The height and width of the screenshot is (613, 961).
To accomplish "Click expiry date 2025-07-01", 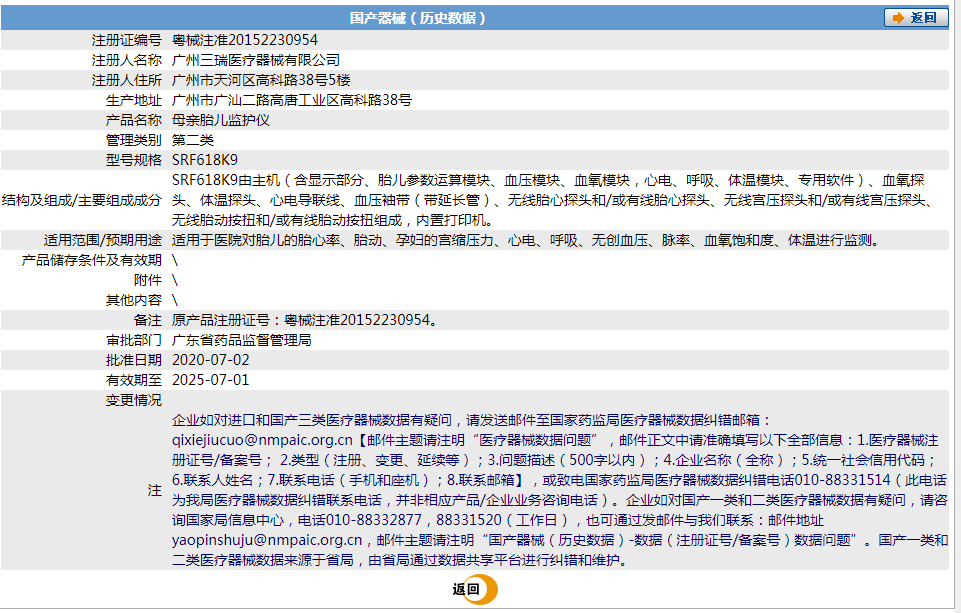I will tap(210, 380).
